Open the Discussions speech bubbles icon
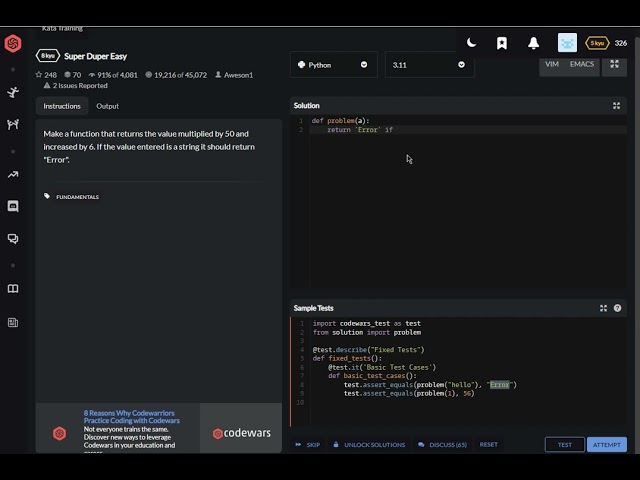The image size is (640, 480). click(x=13, y=238)
